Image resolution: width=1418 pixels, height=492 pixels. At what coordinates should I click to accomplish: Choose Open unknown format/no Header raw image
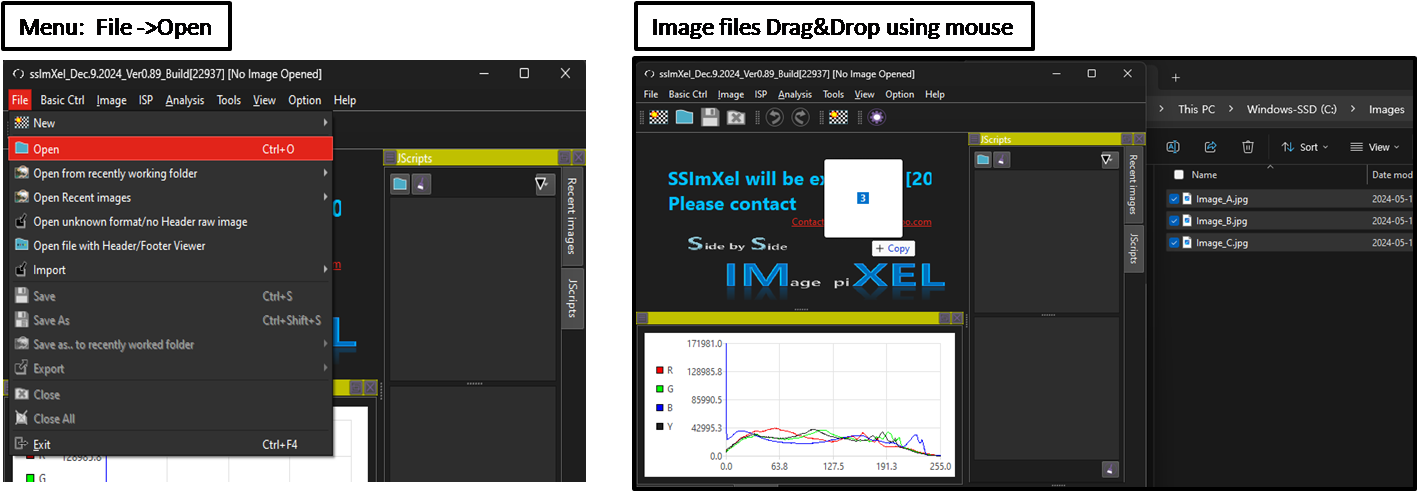click(x=170, y=221)
